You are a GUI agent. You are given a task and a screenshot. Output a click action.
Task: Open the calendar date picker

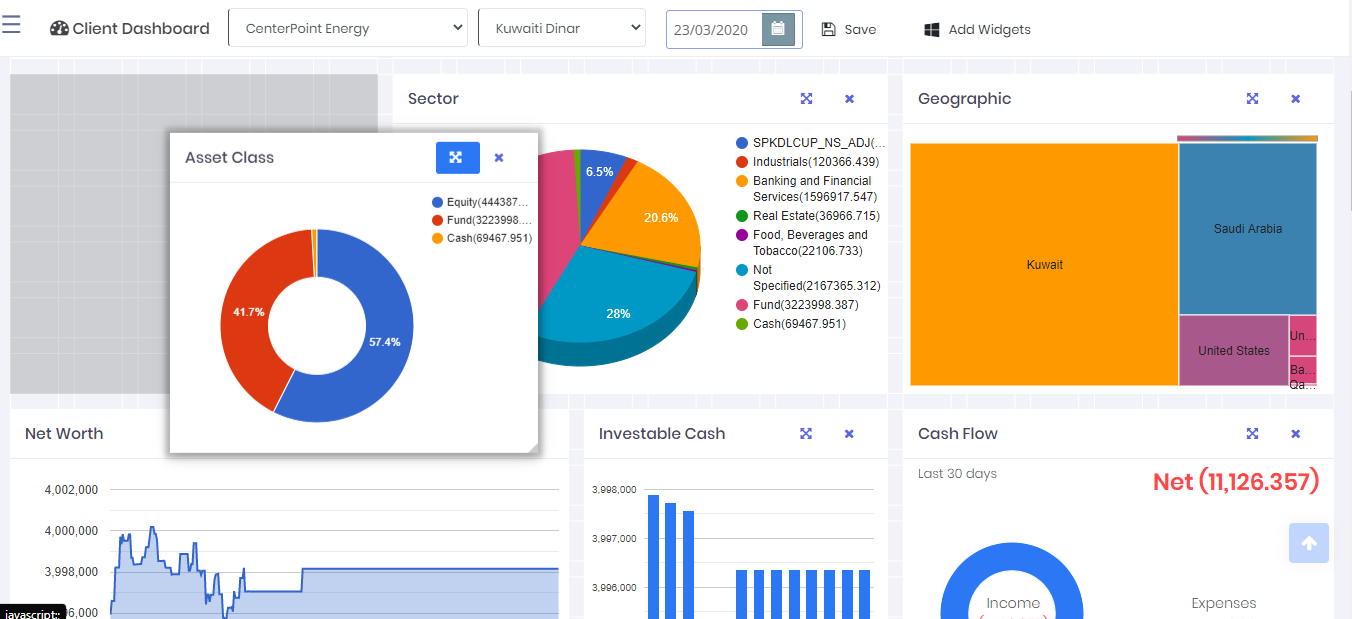779,29
